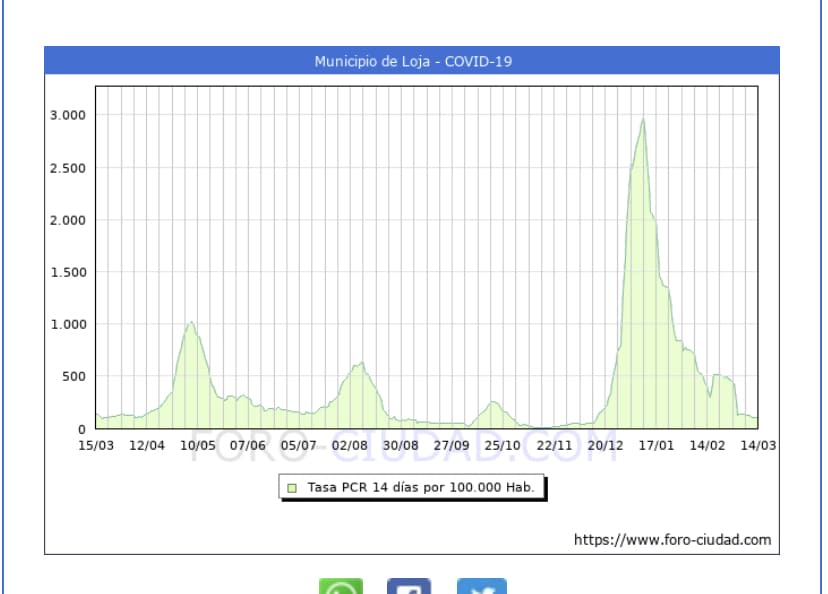Viewport: 828px width, 594px height.
Task: Click the 20/12 date label on the axis
Action: (x=606, y=445)
